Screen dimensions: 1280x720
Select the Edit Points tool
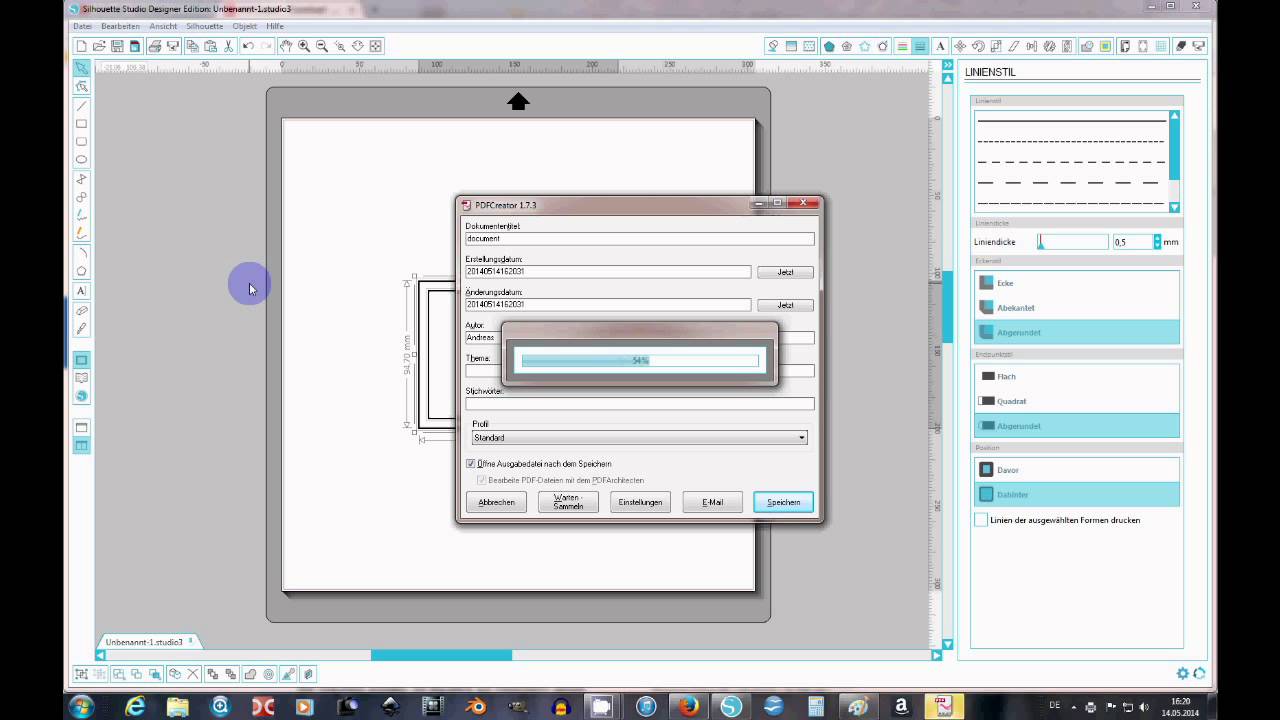[x=82, y=87]
